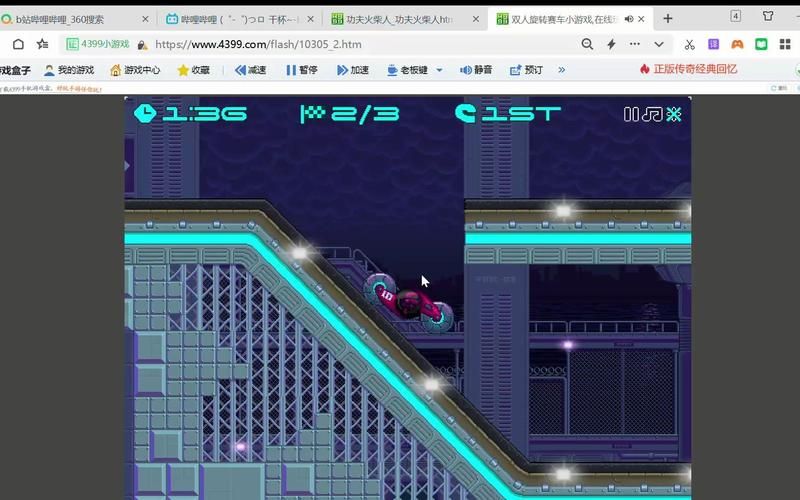
Task: Expand the address bar dropdown chevron
Action: (x=659, y=44)
